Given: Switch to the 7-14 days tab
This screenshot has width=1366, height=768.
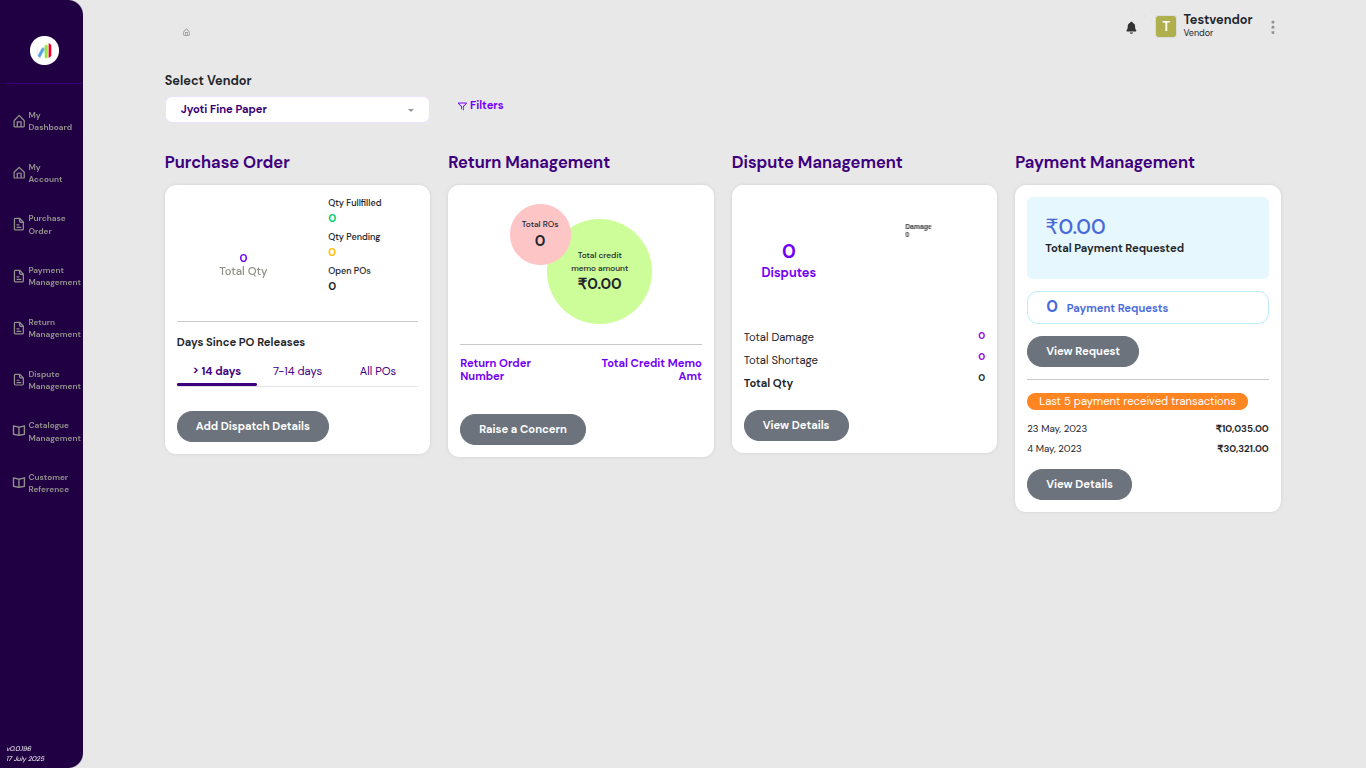Looking at the screenshot, I should [x=297, y=371].
